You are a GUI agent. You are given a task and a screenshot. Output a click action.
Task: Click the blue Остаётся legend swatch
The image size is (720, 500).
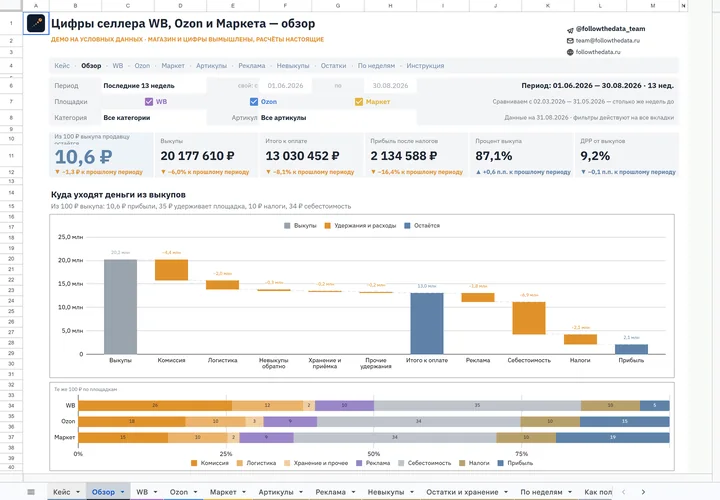click(x=407, y=225)
